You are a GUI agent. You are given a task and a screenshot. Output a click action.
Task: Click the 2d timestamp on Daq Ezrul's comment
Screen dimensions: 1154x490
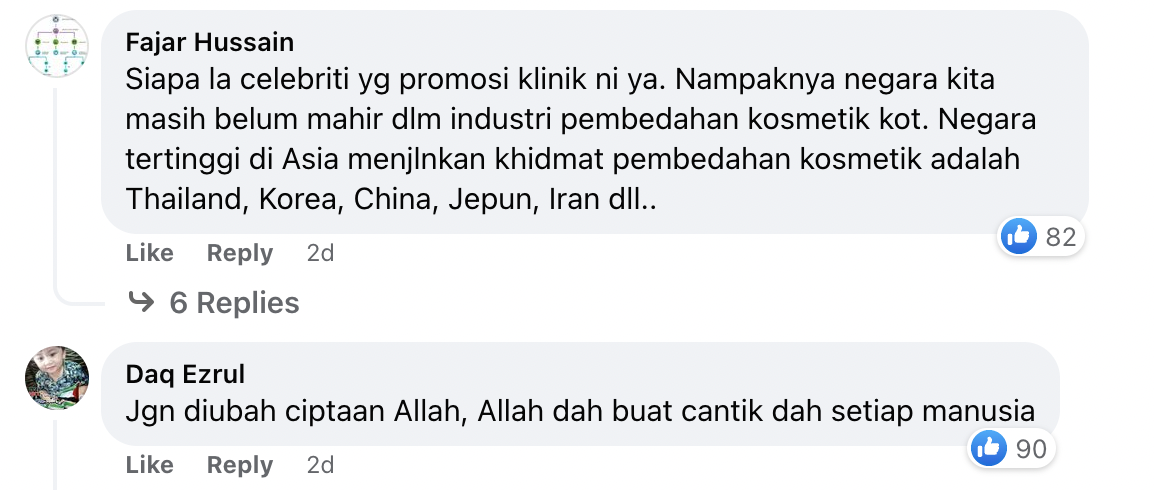(320, 465)
